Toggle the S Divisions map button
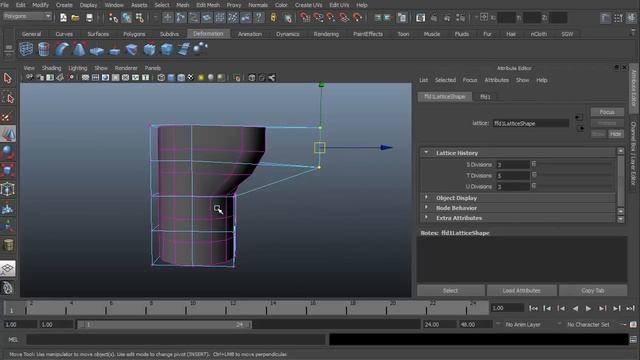This screenshot has height=360, width=640. tap(533, 164)
